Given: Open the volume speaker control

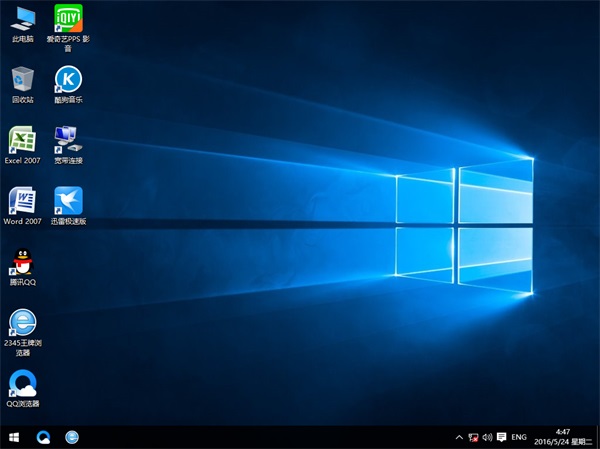Looking at the screenshot, I should [x=487, y=437].
